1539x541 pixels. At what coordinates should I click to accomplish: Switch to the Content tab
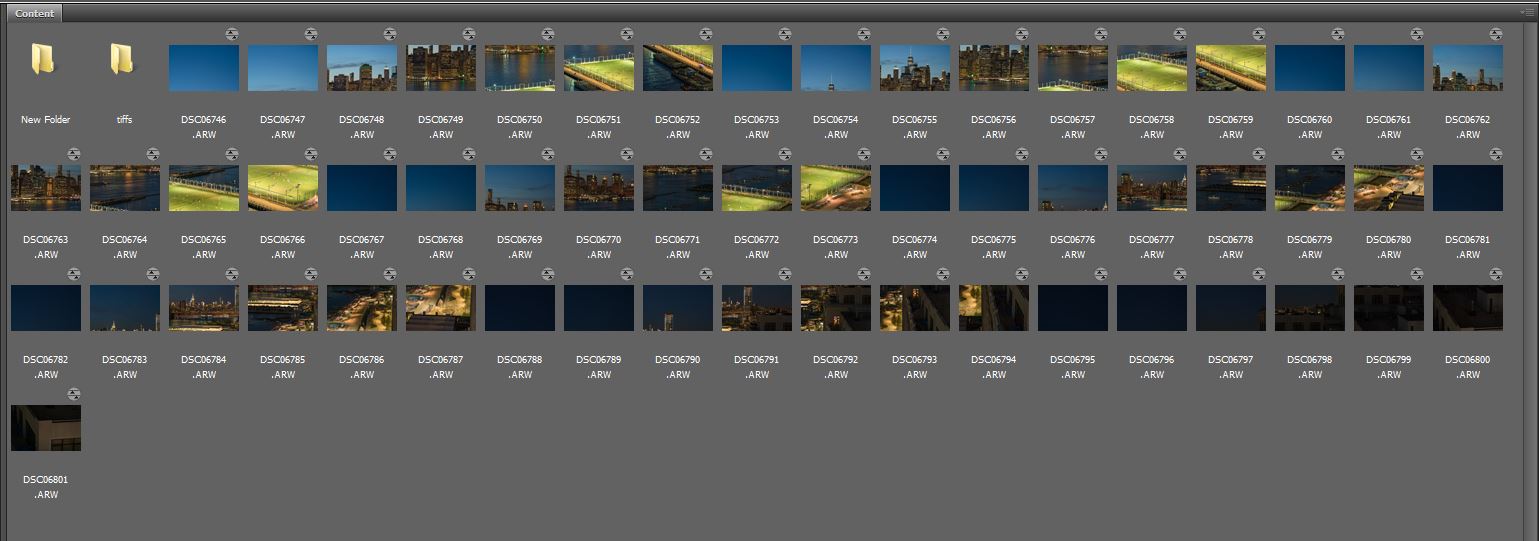[34, 13]
